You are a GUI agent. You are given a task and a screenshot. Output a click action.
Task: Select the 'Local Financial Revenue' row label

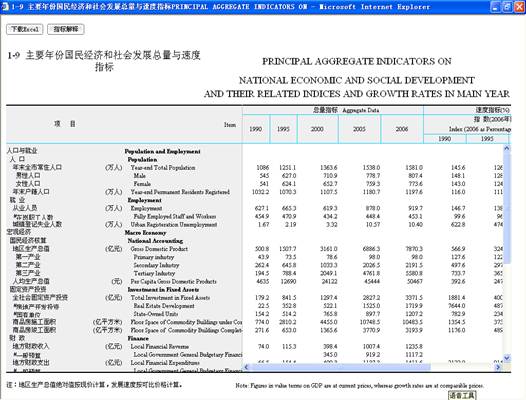(160, 347)
